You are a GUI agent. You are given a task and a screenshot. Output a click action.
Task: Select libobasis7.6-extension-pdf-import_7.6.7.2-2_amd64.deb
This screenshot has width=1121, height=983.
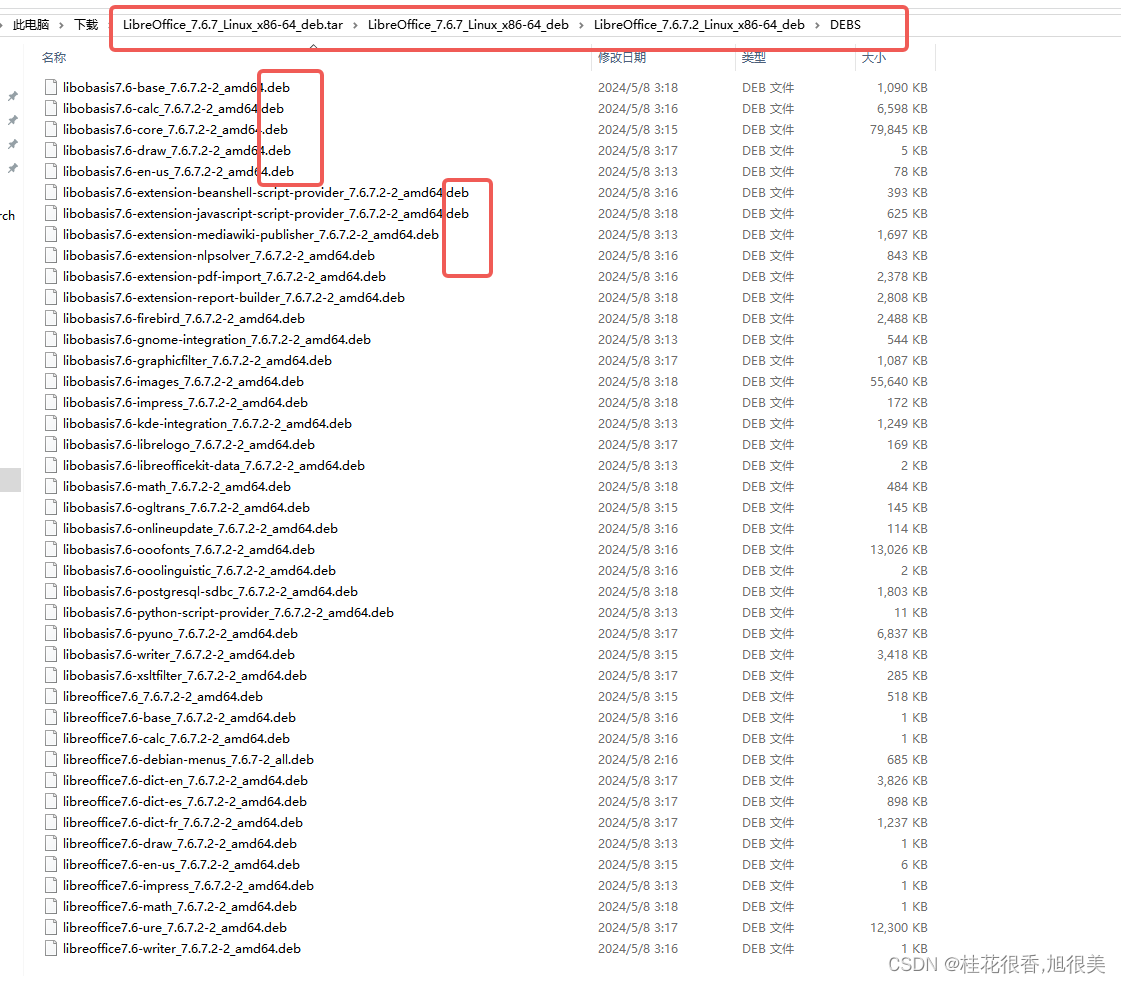point(224,277)
